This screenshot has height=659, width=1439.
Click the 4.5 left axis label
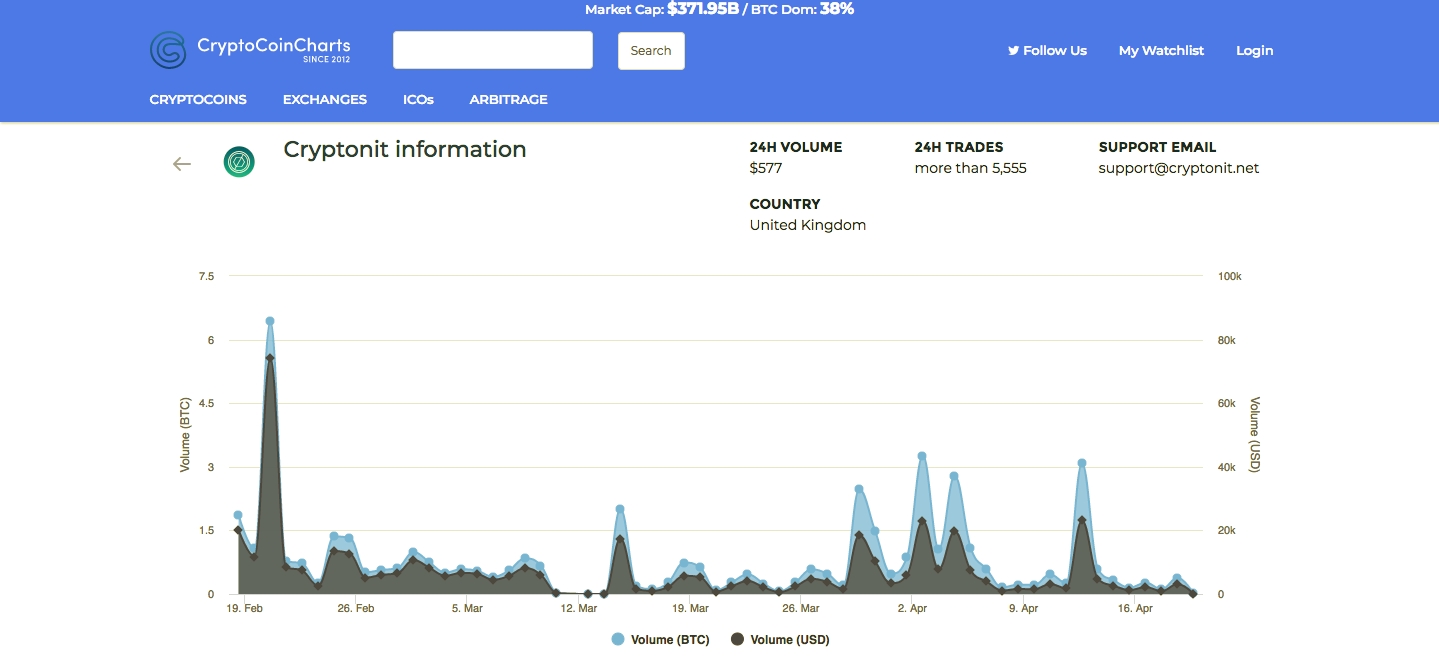coord(206,403)
